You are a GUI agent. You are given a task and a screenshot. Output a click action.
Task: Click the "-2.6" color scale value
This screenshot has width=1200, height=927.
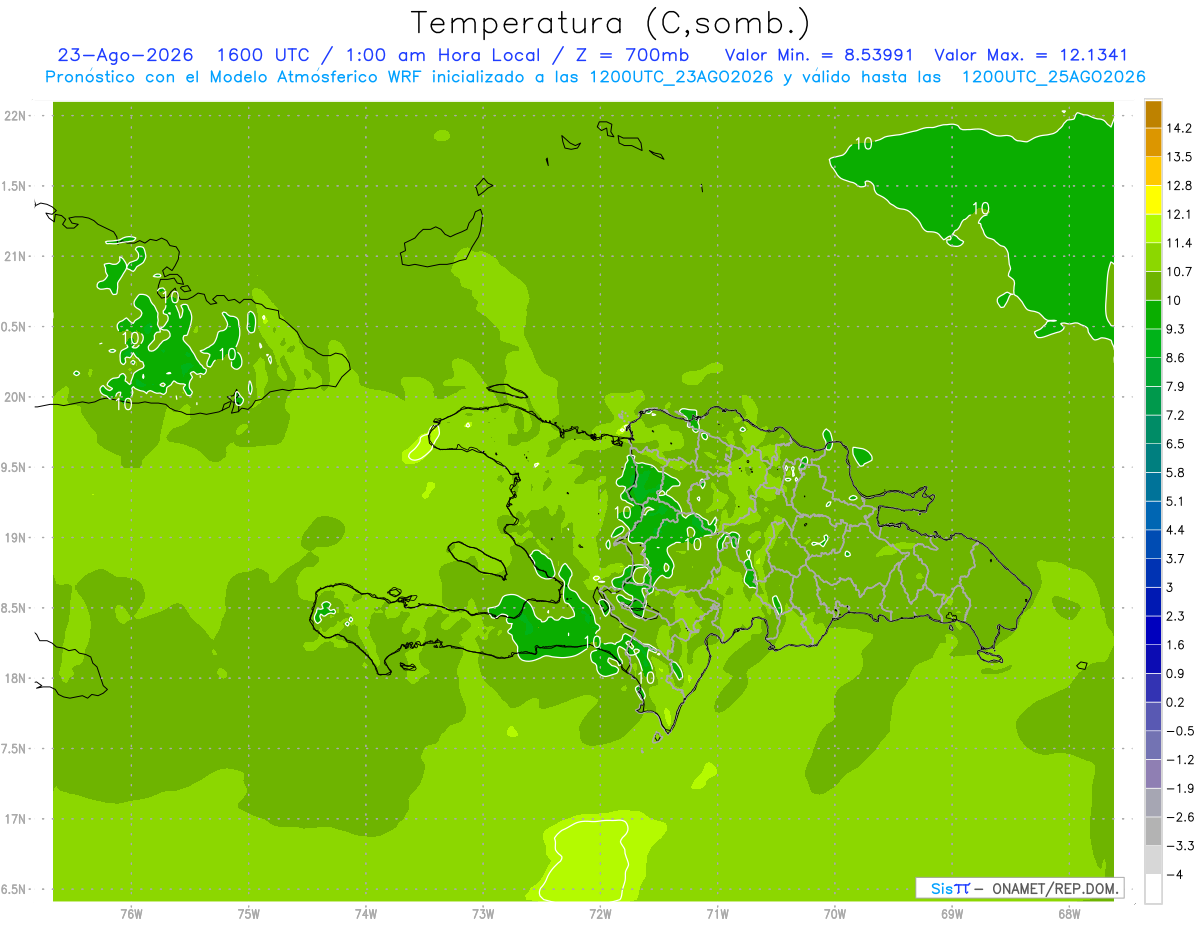tap(1179, 817)
